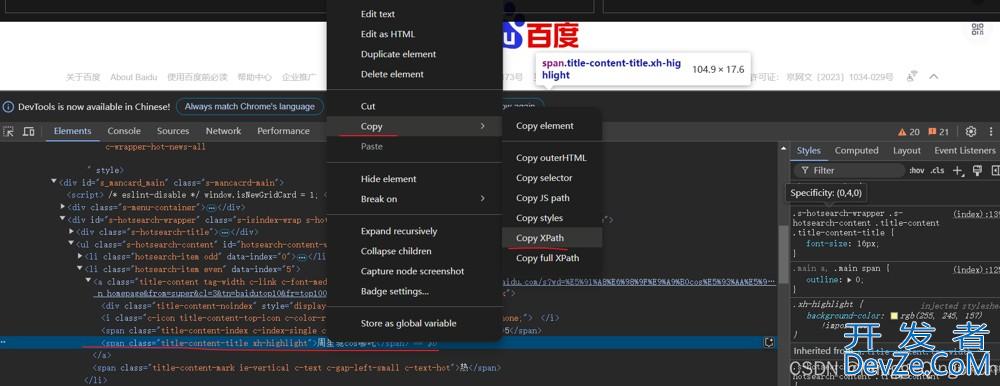Click the background-color yellow swatch
Viewport: 1000px width, 386px height.
click(x=894, y=316)
